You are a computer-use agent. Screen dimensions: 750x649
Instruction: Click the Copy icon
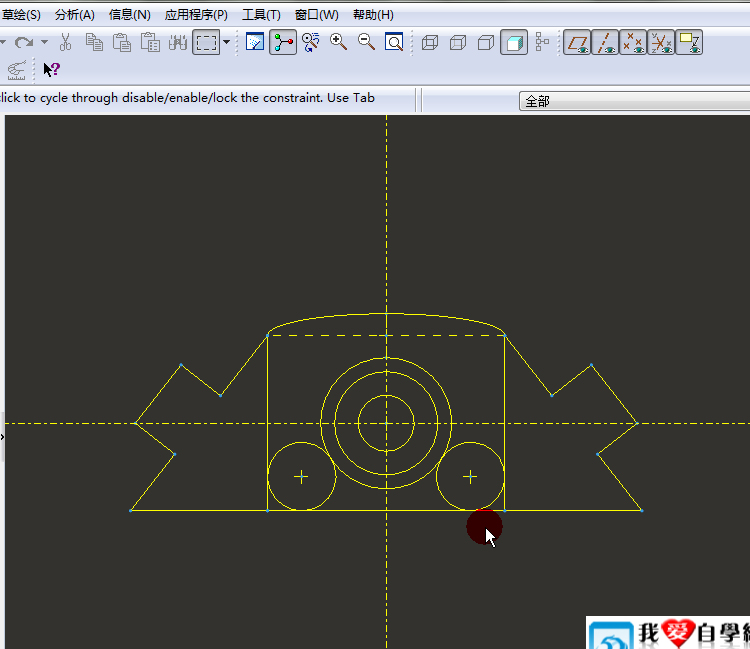(94, 42)
